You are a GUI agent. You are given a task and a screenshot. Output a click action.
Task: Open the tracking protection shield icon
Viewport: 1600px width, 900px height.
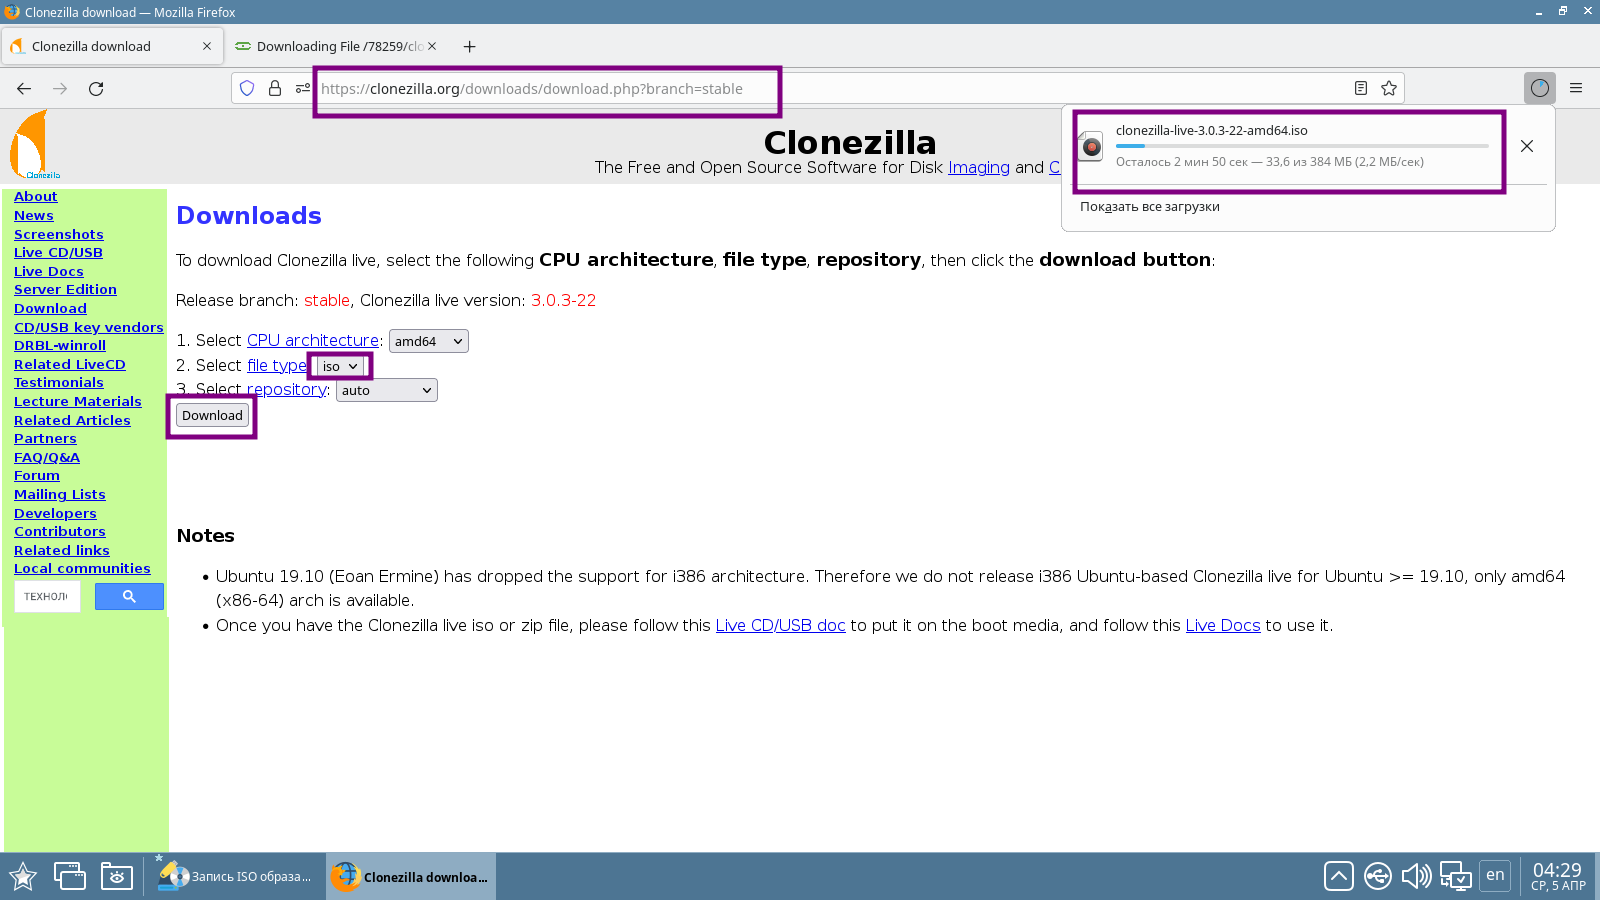(247, 88)
